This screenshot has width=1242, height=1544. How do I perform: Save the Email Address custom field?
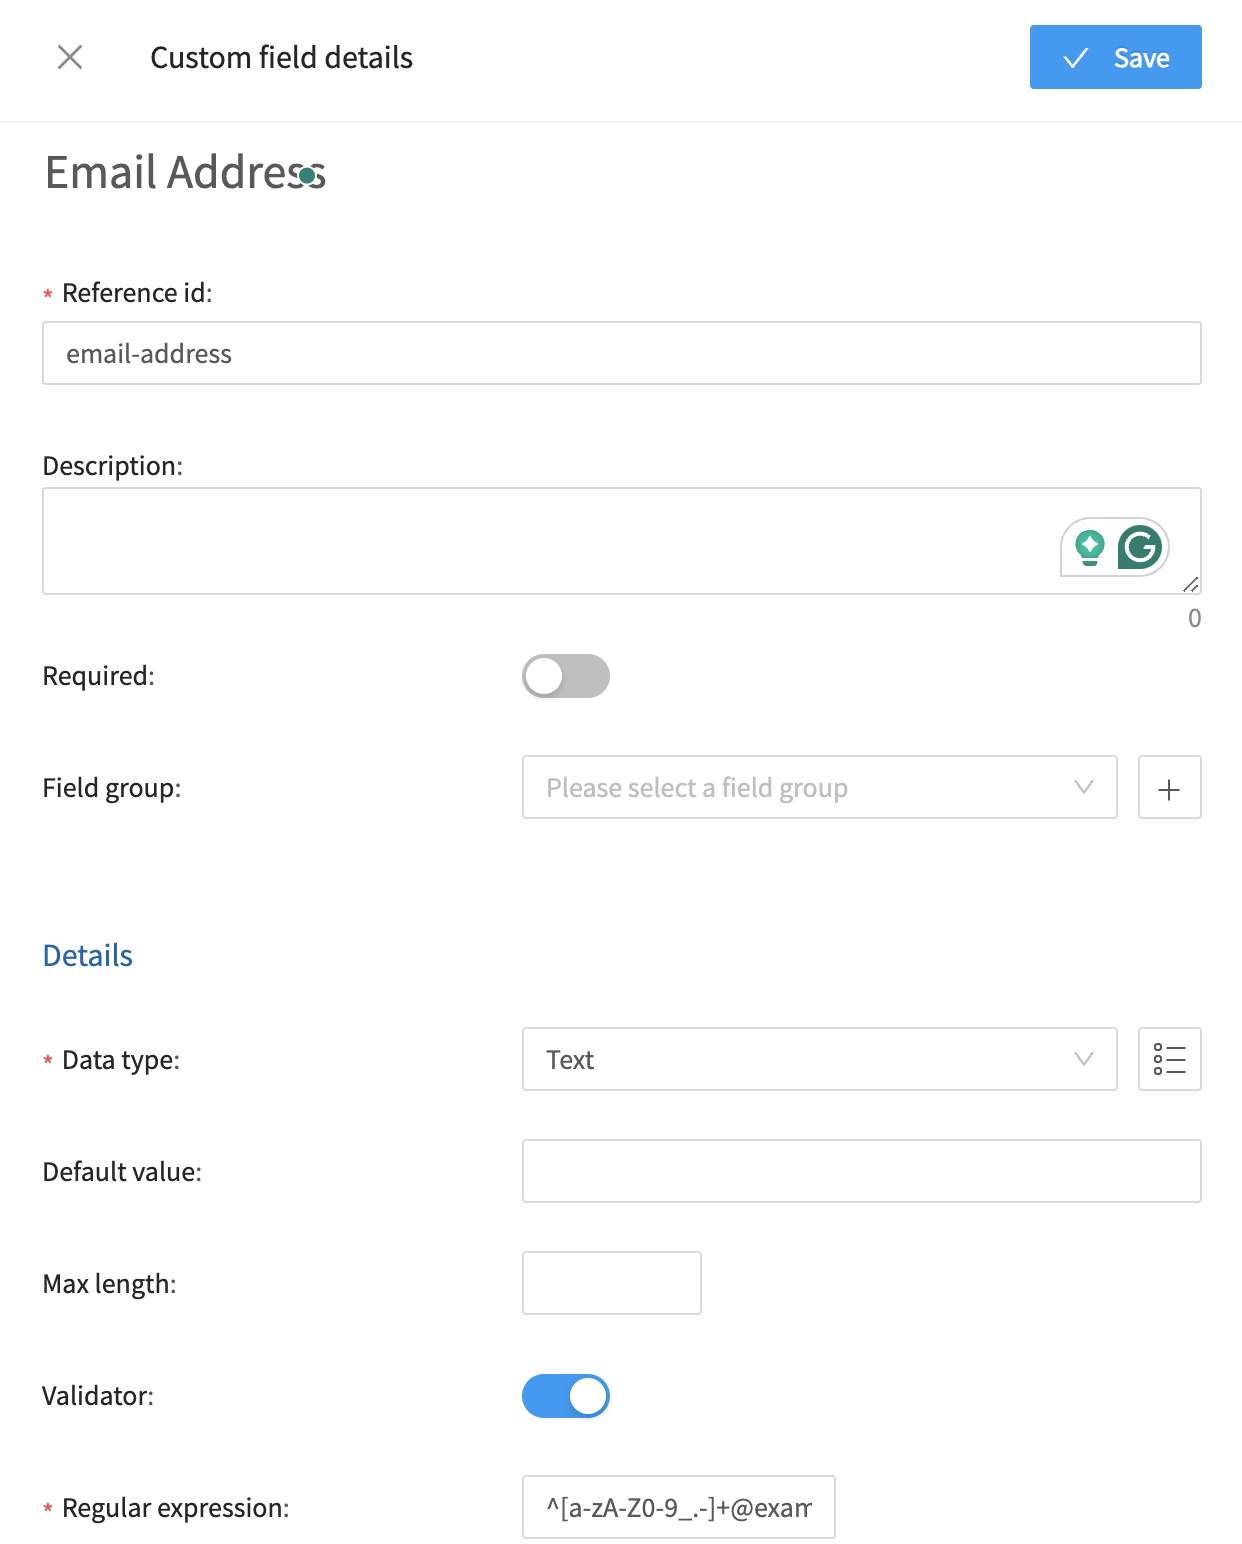[1115, 57]
